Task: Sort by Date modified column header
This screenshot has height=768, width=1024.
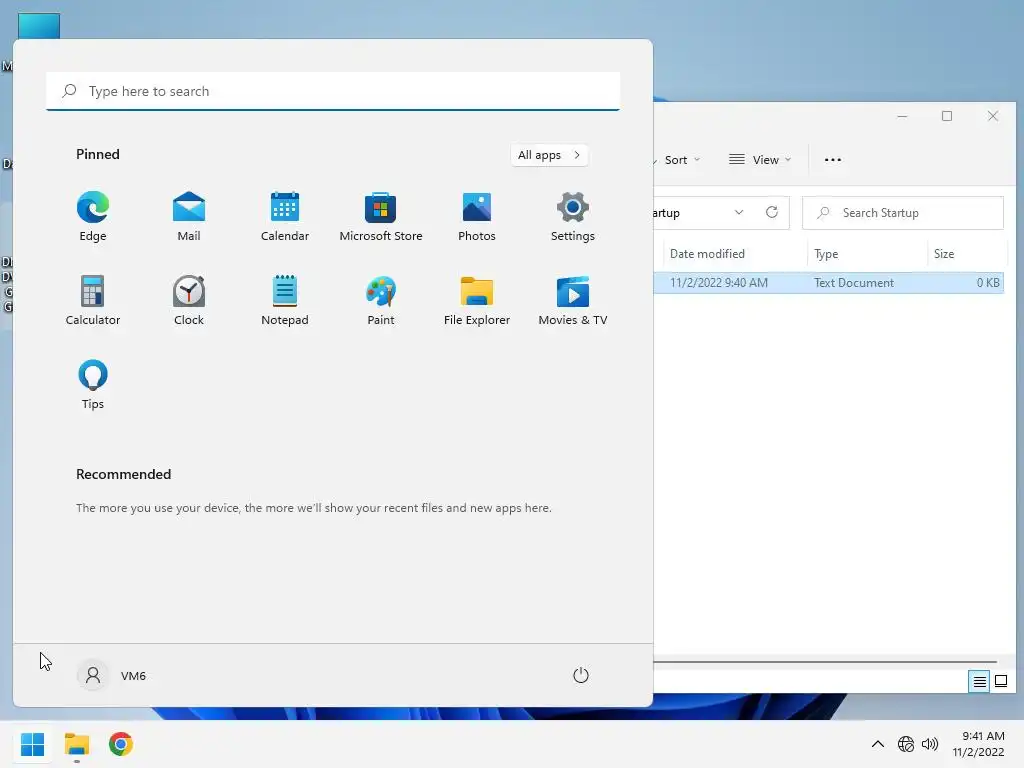Action: click(x=735, y=253)
